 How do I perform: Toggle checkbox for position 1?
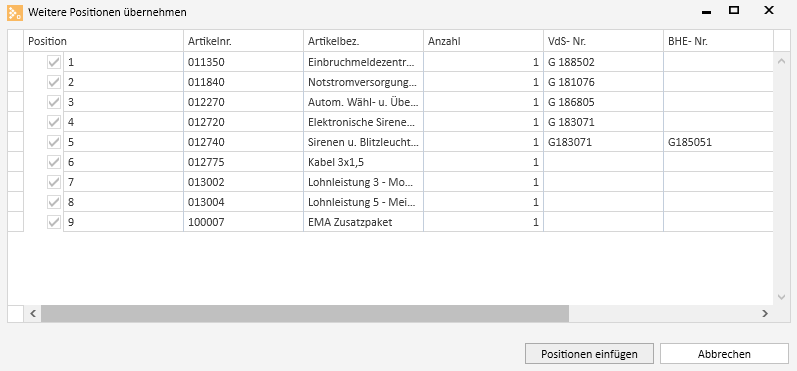point(54,63)
